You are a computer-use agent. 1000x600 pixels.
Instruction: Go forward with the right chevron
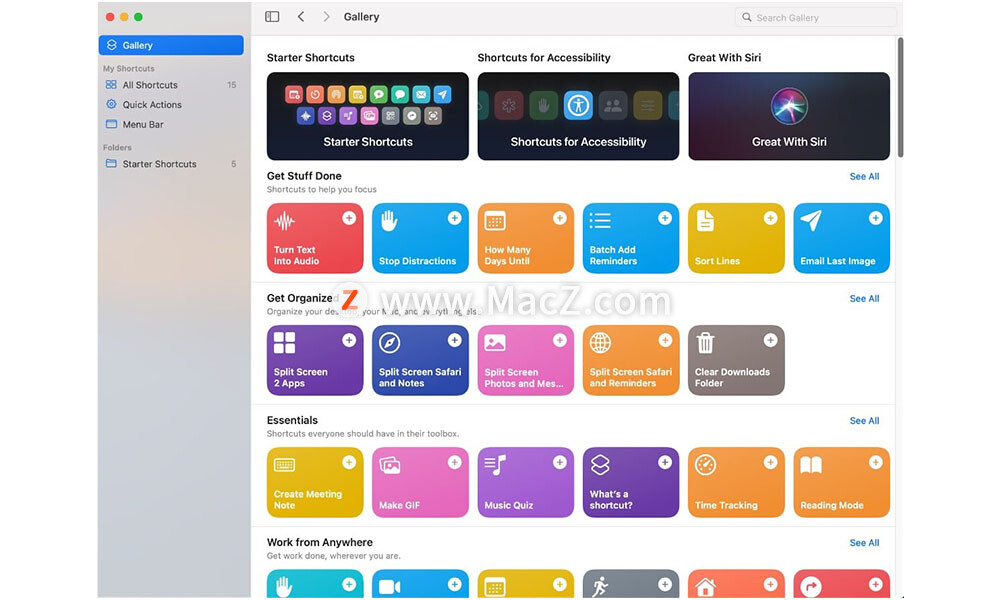326,17
